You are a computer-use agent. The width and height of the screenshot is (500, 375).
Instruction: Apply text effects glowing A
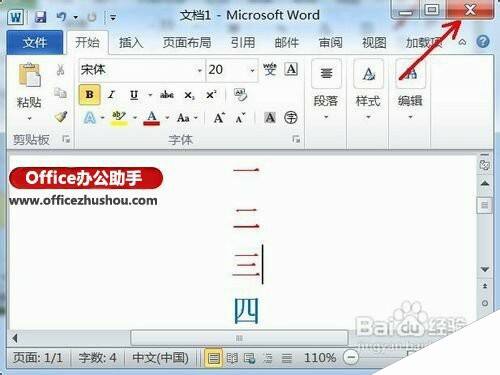89,118
